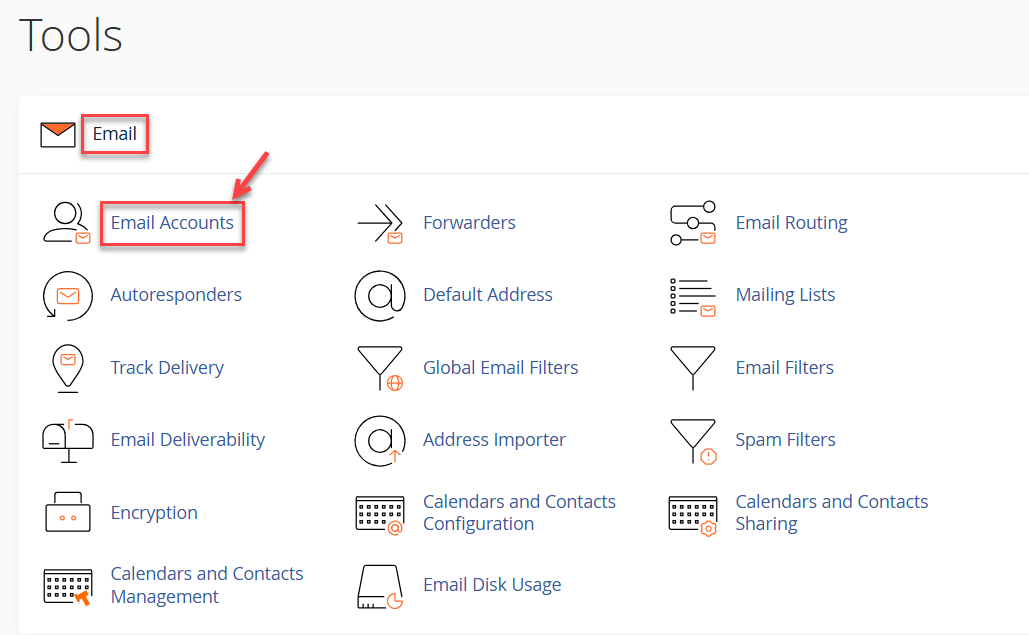This screenshot has height=635, width=1029.
Task: Open Calendars and Contacts Sharing
Action: 831,512
